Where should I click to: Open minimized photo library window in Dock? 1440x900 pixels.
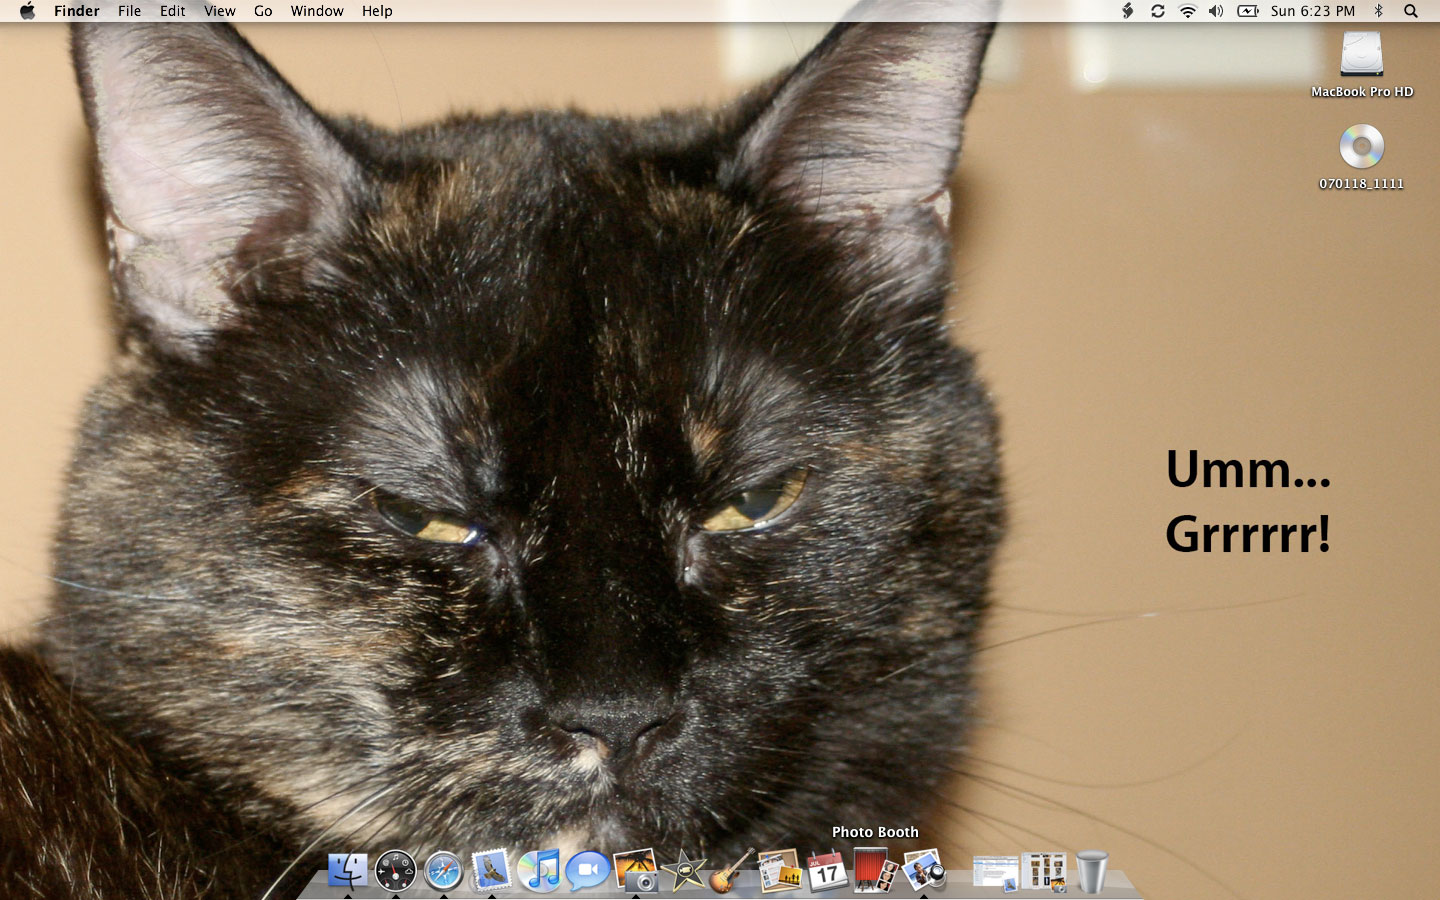pyautogui.click(x=1043, y=871)
